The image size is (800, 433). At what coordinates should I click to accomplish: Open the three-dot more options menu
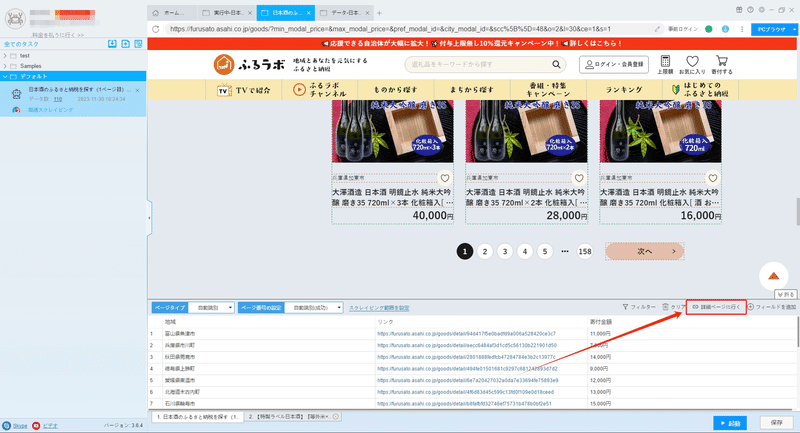pyautogui.click(x=742, y=29)
